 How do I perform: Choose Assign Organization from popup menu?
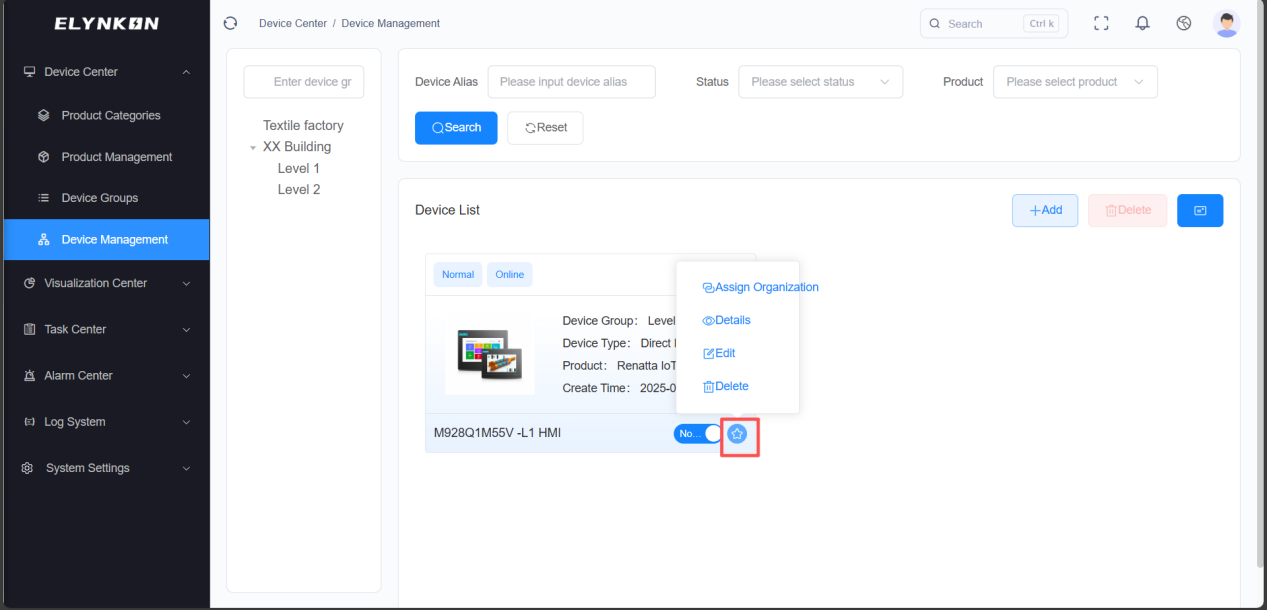(x=761, y=287)
